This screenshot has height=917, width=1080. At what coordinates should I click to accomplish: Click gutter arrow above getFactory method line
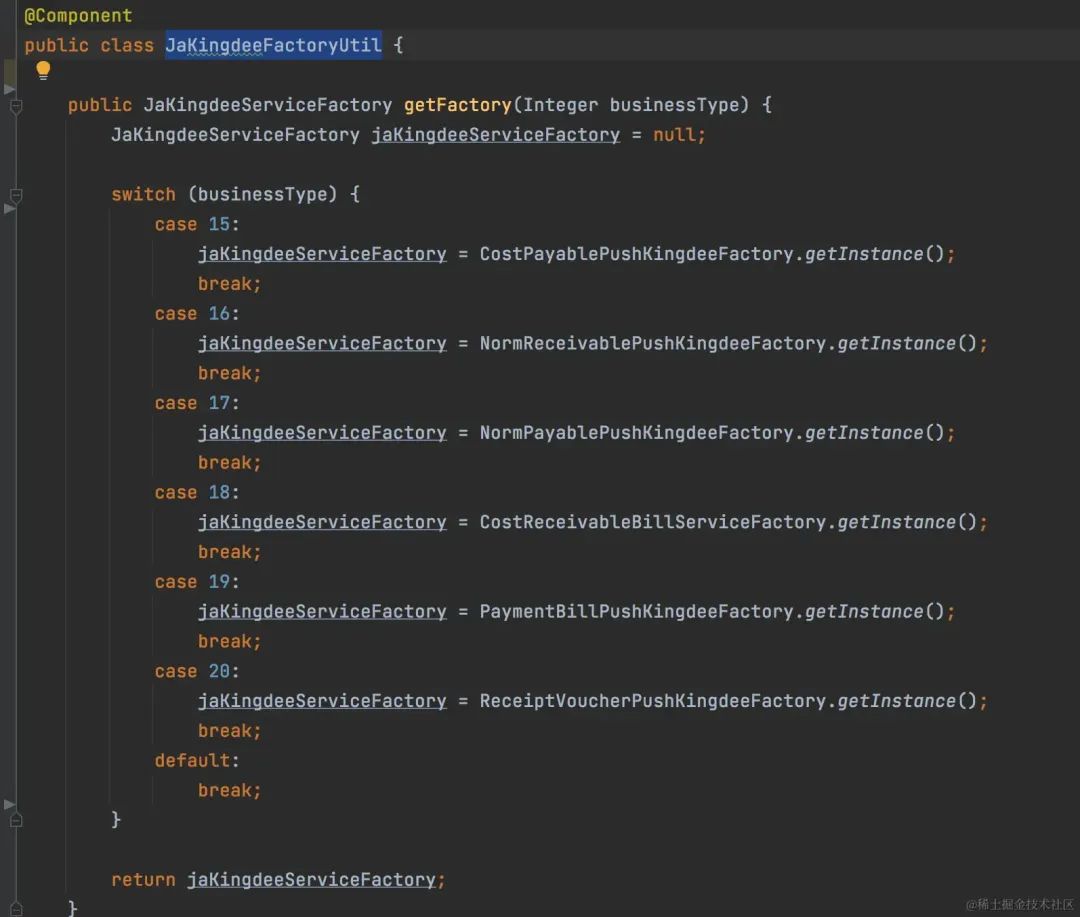9,89
